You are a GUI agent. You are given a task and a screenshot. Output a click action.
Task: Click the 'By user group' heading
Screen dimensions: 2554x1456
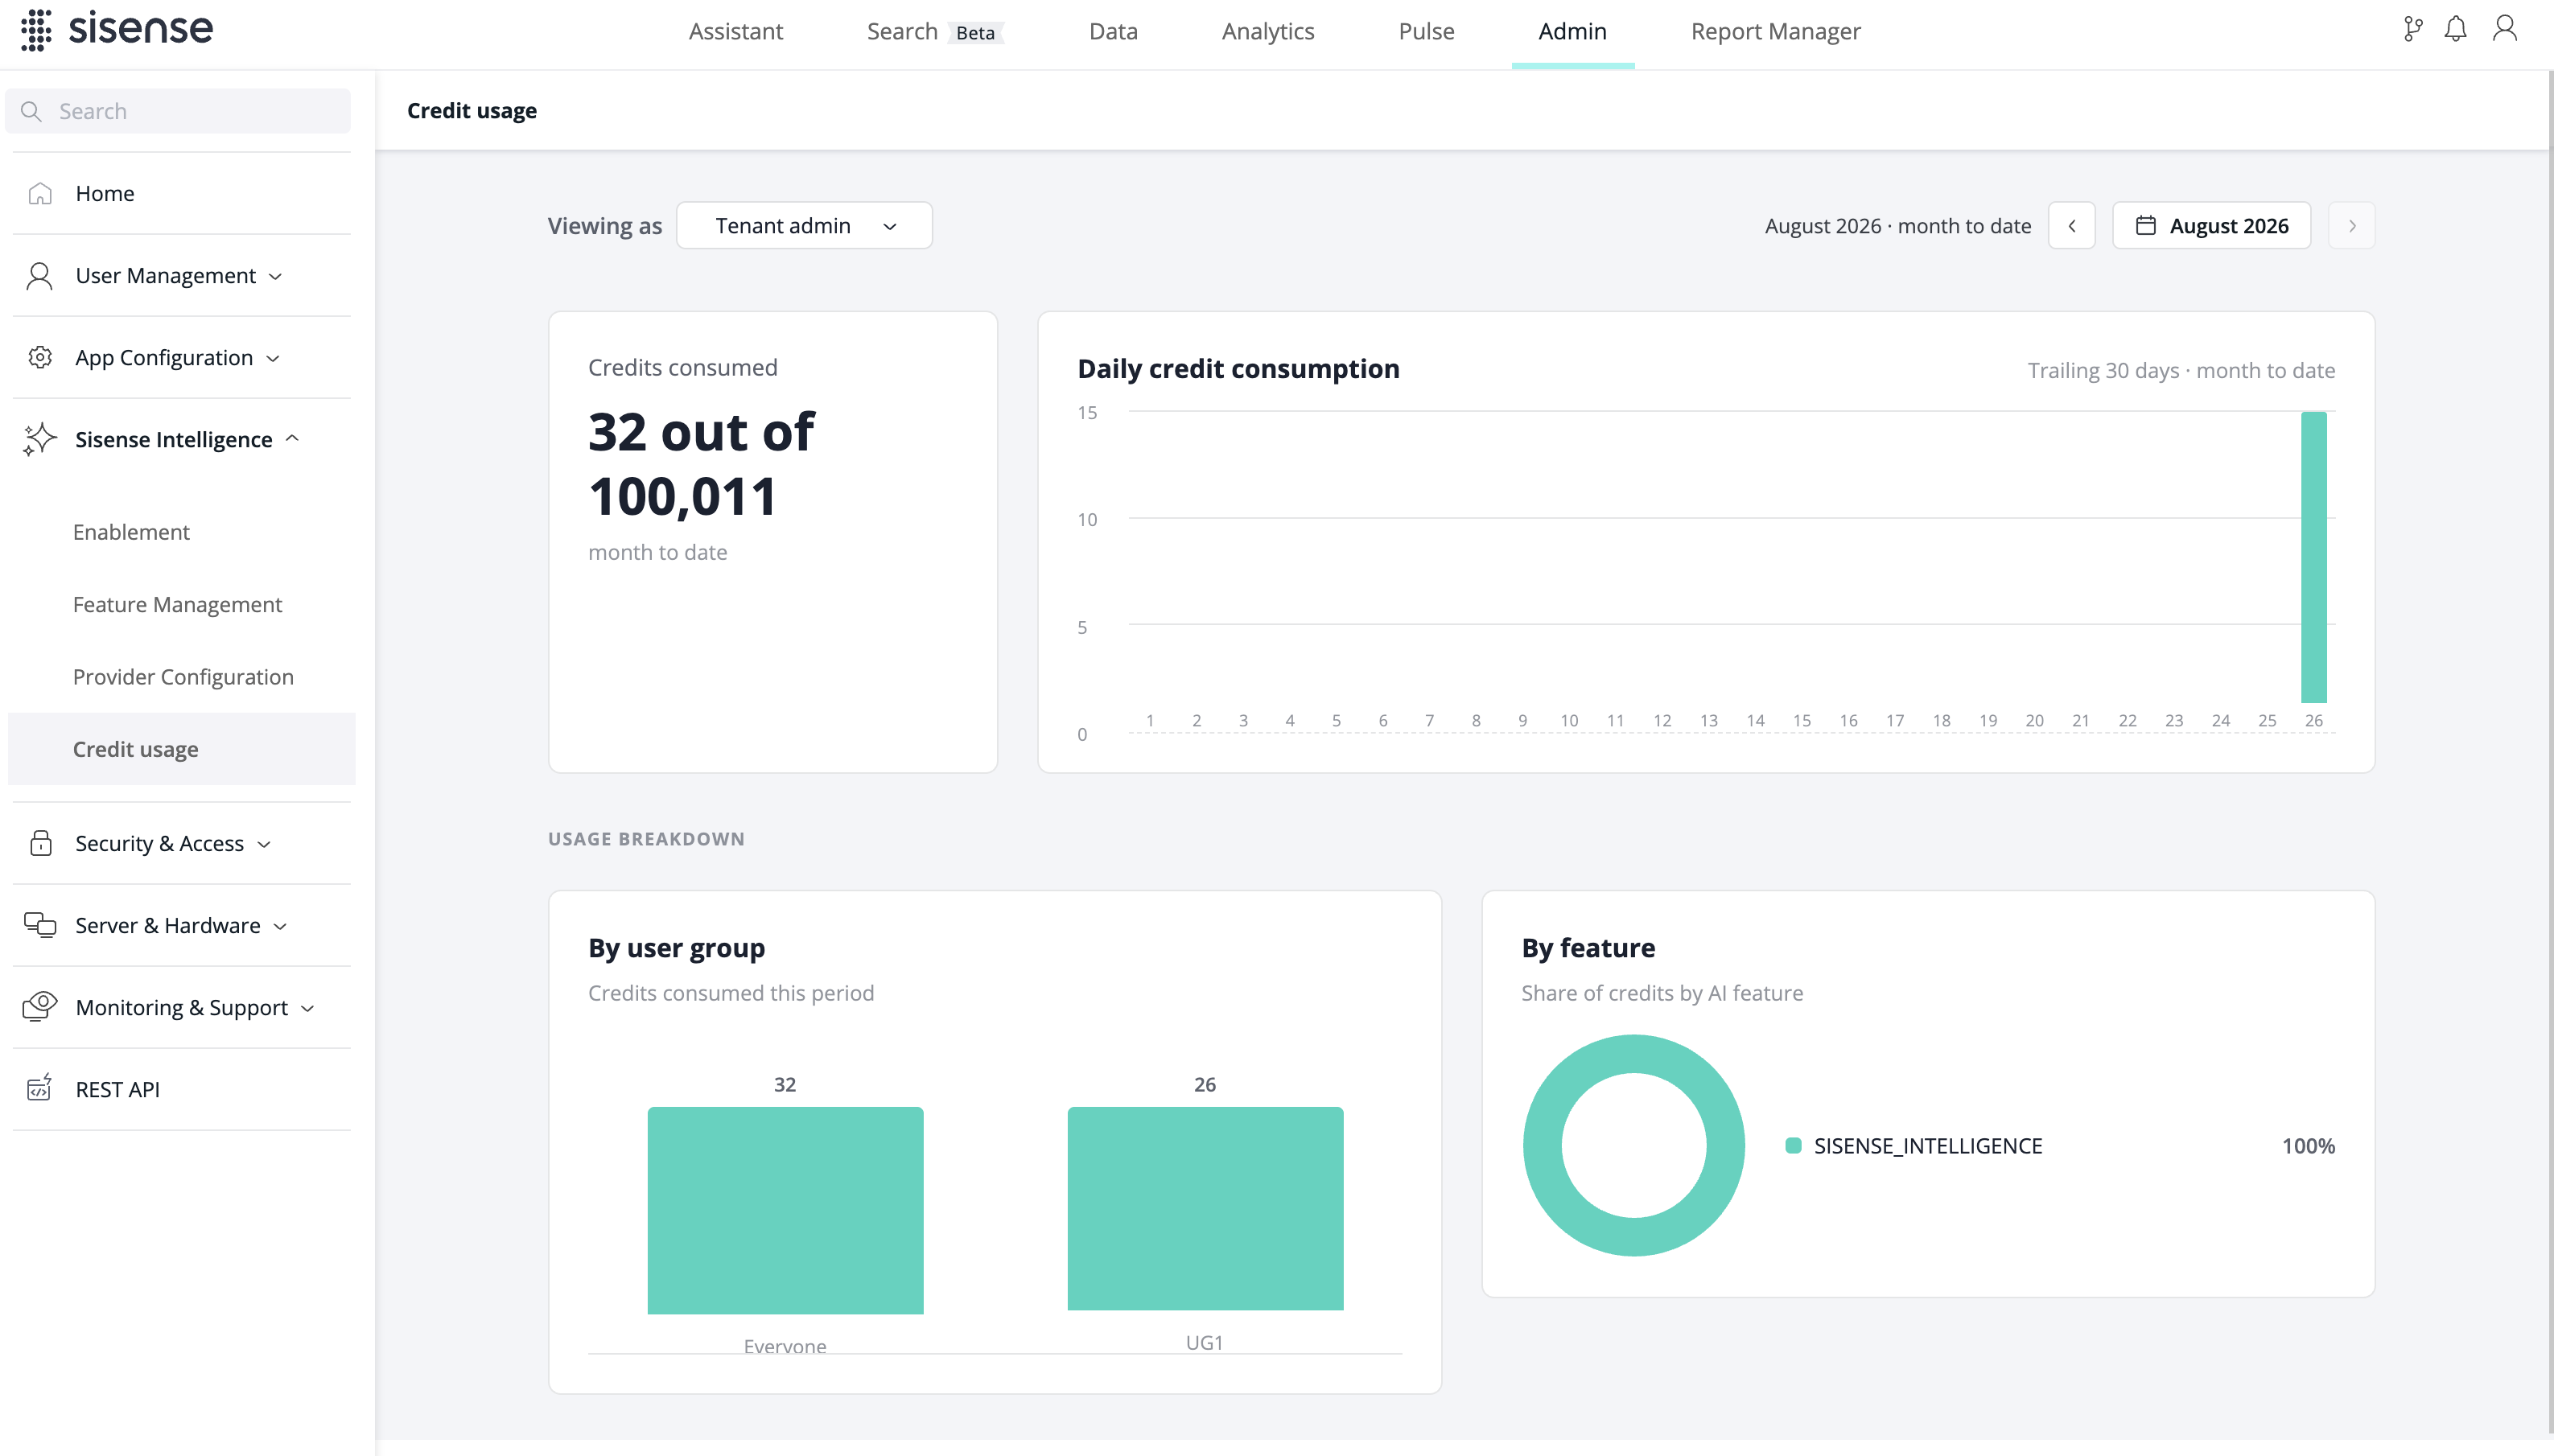coord(676,948)
